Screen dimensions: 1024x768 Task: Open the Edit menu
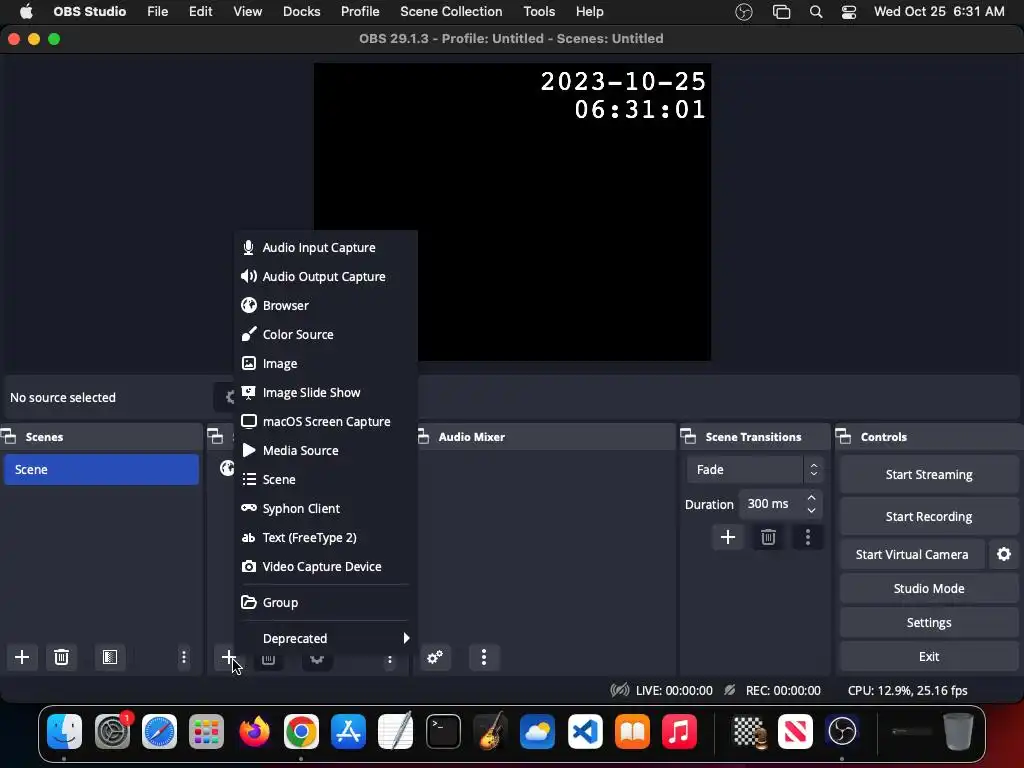pos(200,12)
